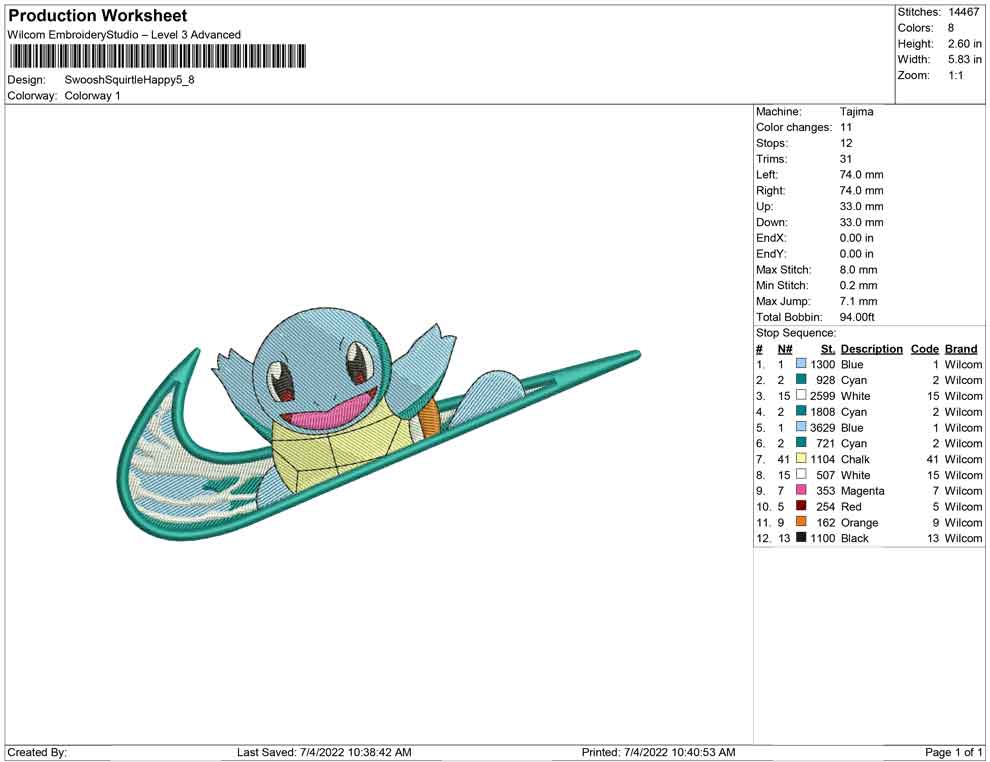Image resolution: width=990 pixels, height=762 pixels.
Task: Pick the blue swatch in the 3629-stitch row
Action: click(801, 427)
